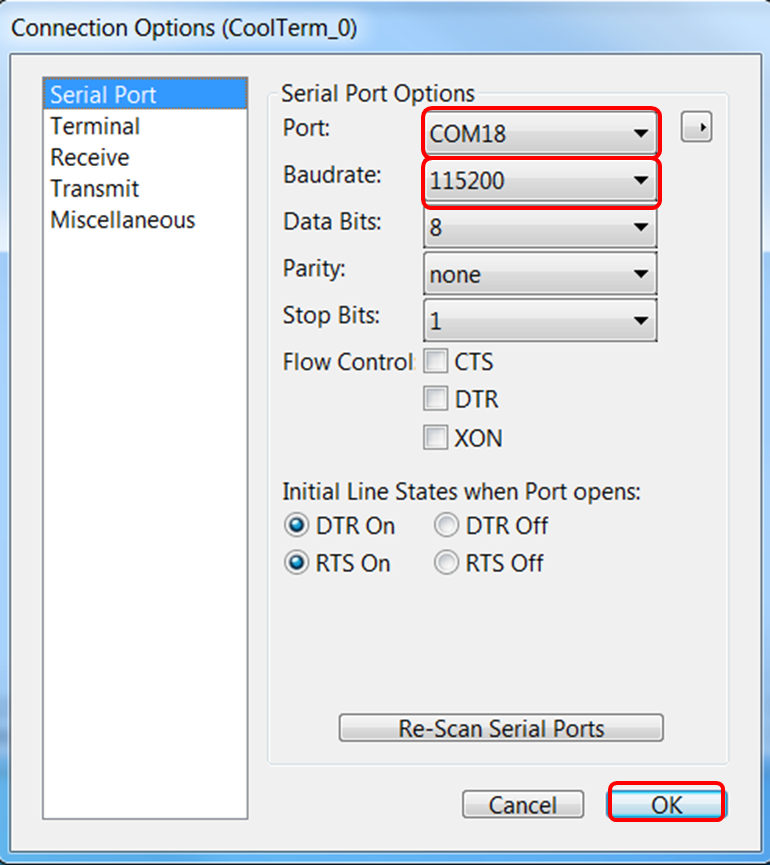Choose the RTS Off radio button
The height and width of the screenshot is (865, 770).
[x=447, y=564]
